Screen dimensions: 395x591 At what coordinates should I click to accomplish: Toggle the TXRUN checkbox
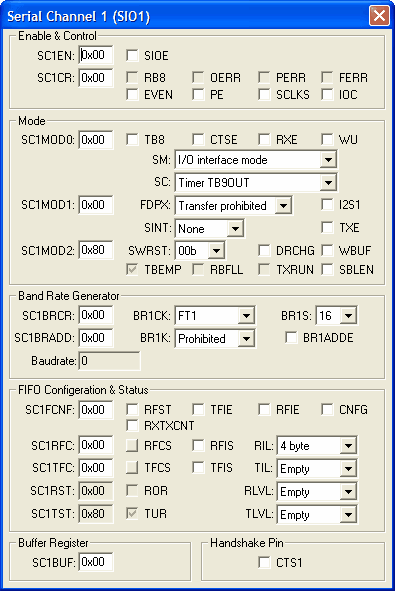264,269
